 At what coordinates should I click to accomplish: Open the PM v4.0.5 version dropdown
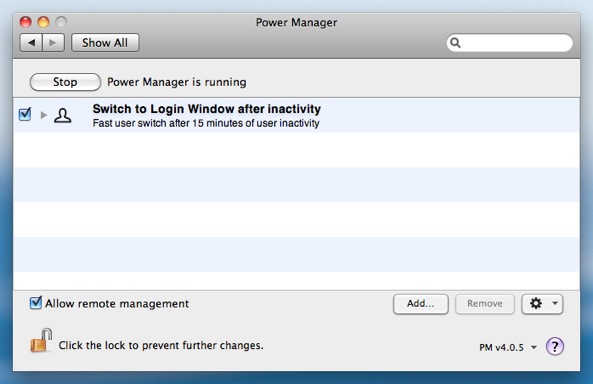tap(508, 347)
